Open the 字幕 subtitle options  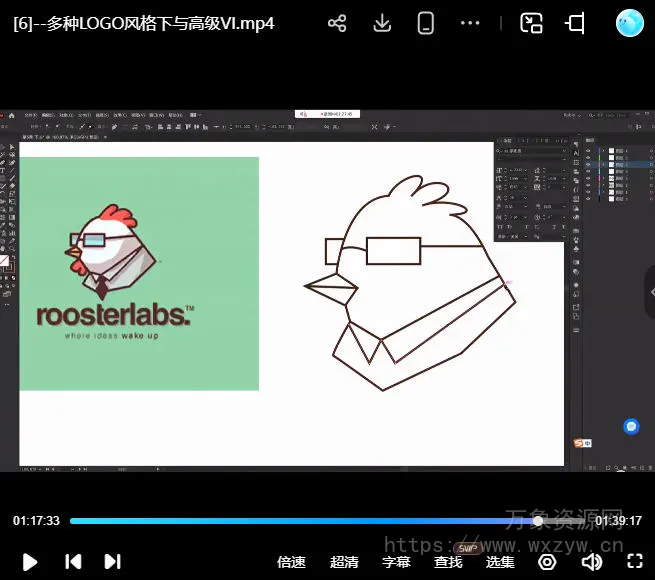[x=396, y=562]
